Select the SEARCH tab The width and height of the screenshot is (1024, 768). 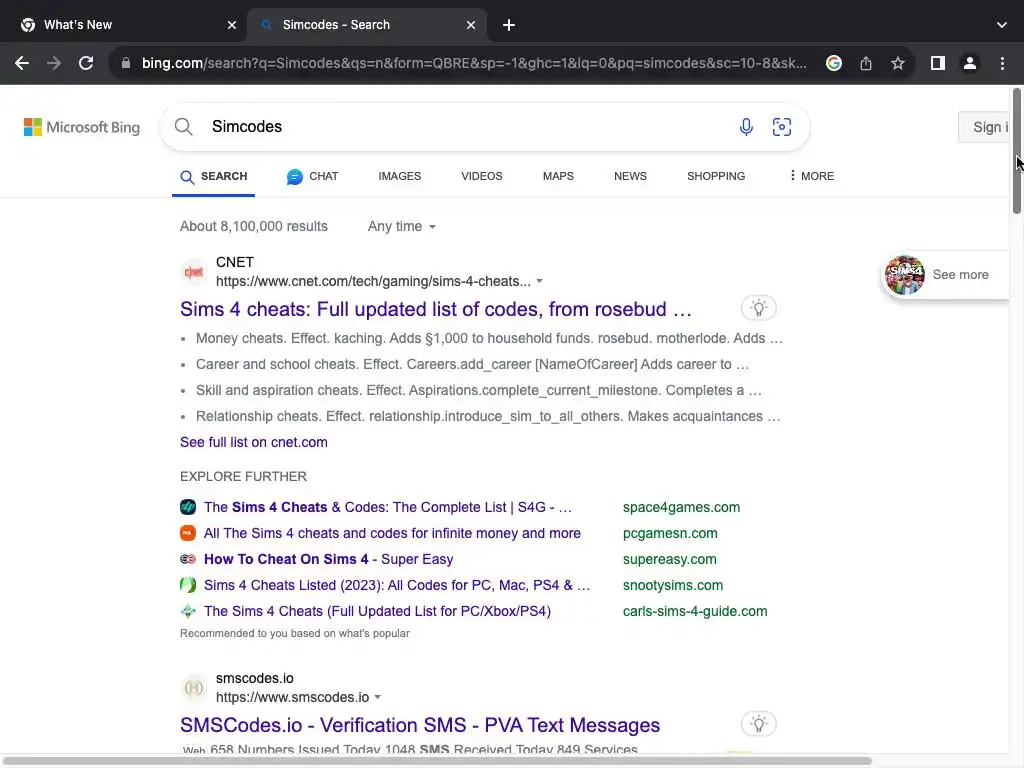point(214,176)
